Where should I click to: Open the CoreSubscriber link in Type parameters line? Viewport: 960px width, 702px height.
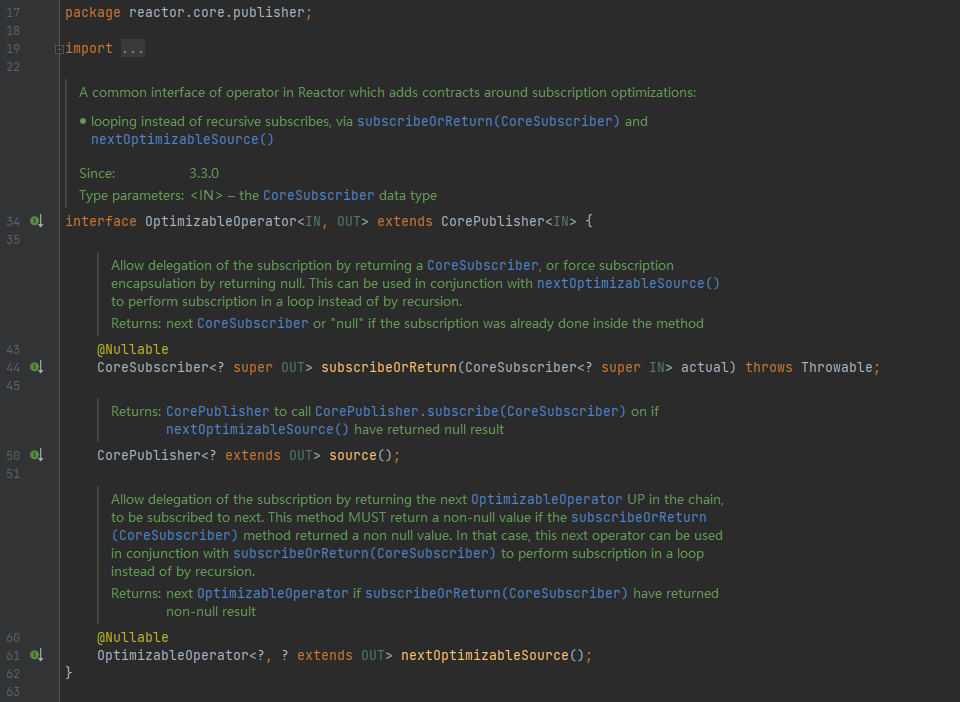point(318,195)
